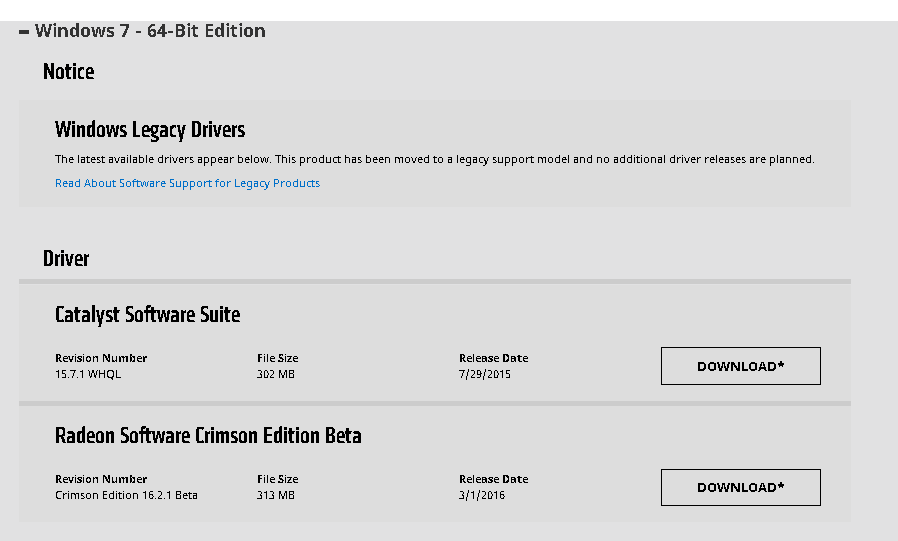Click the 15.7.1 WHQL revision number
This screenshot has height=541, width=898.
[x=88, y=375]
